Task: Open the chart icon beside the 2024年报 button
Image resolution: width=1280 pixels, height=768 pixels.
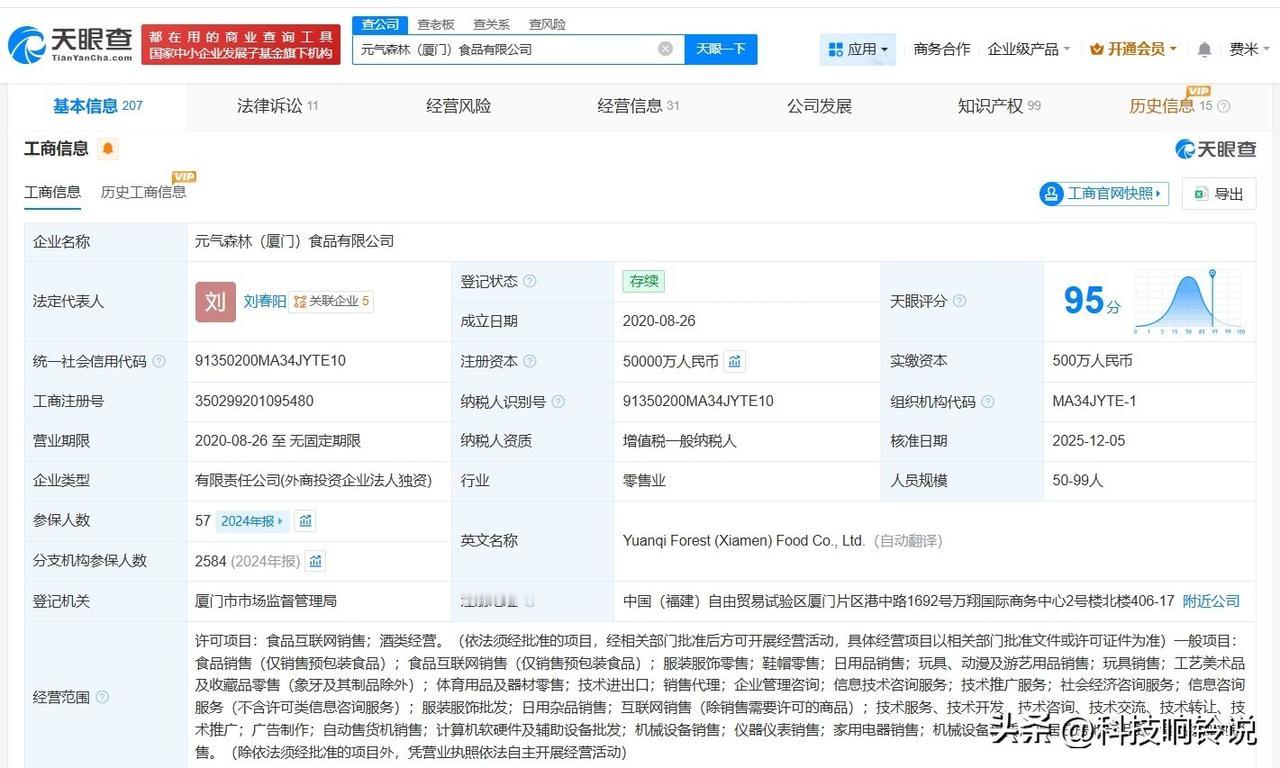Action: [x=306, y=521]
